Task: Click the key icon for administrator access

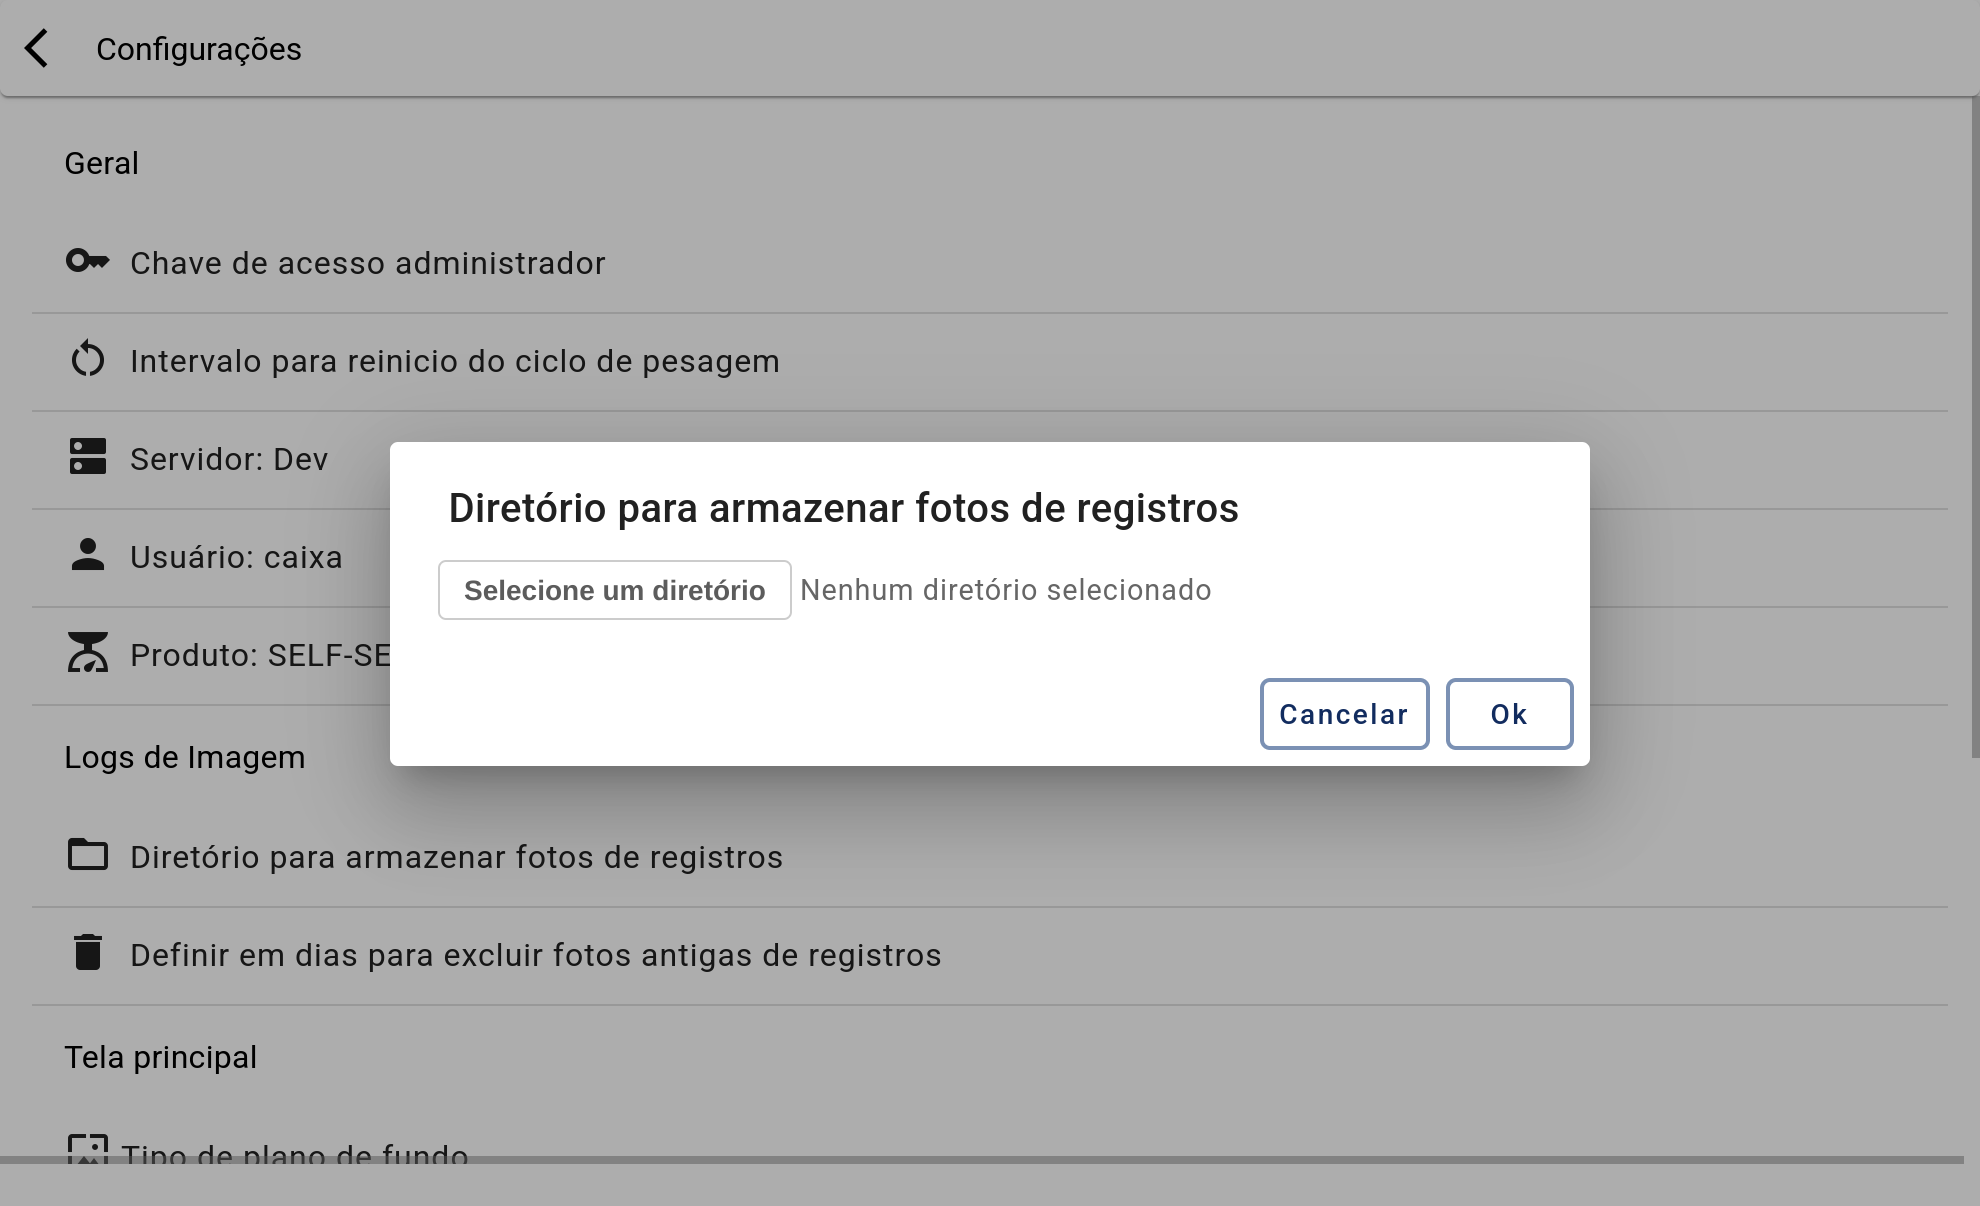Action: point(88,262)
